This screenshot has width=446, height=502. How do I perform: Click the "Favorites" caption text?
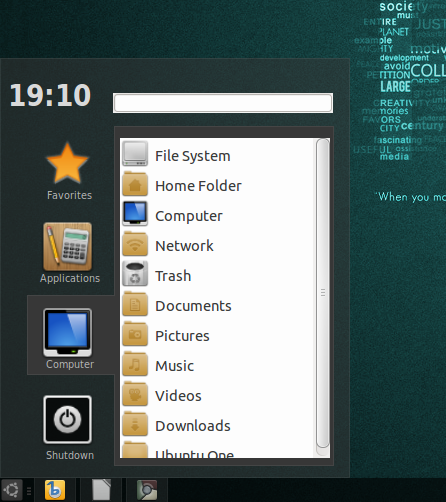[69, 195]
